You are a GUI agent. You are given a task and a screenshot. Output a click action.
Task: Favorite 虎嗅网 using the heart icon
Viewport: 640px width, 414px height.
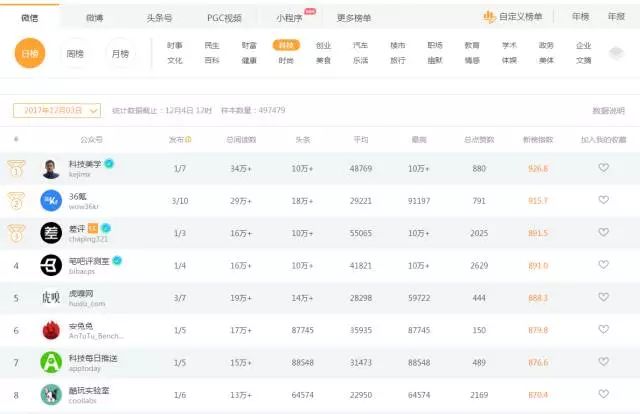point(604,297)
